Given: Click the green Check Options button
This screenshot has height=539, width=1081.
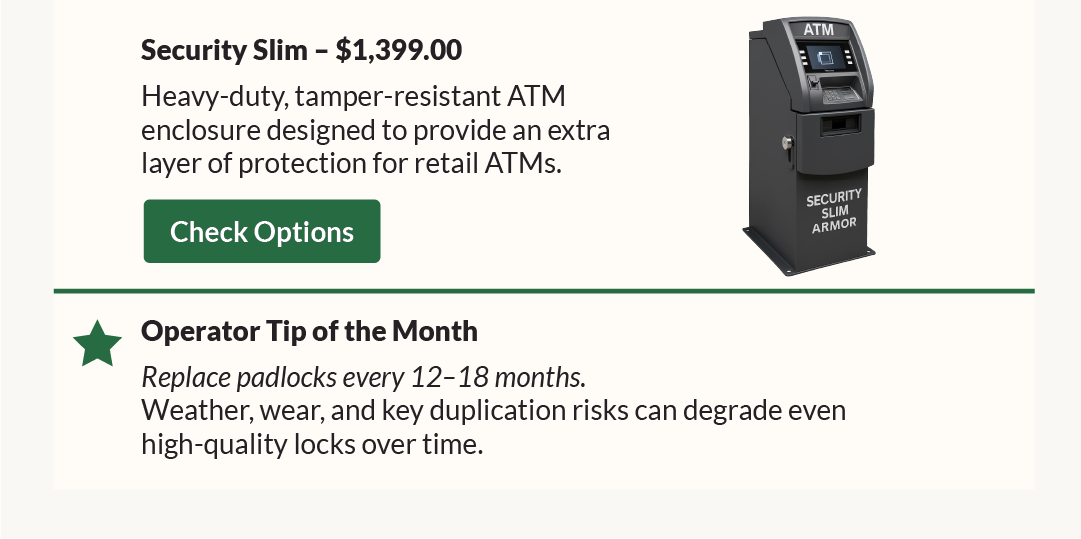Looking at the screenshot, I should (x=262, y=231).
